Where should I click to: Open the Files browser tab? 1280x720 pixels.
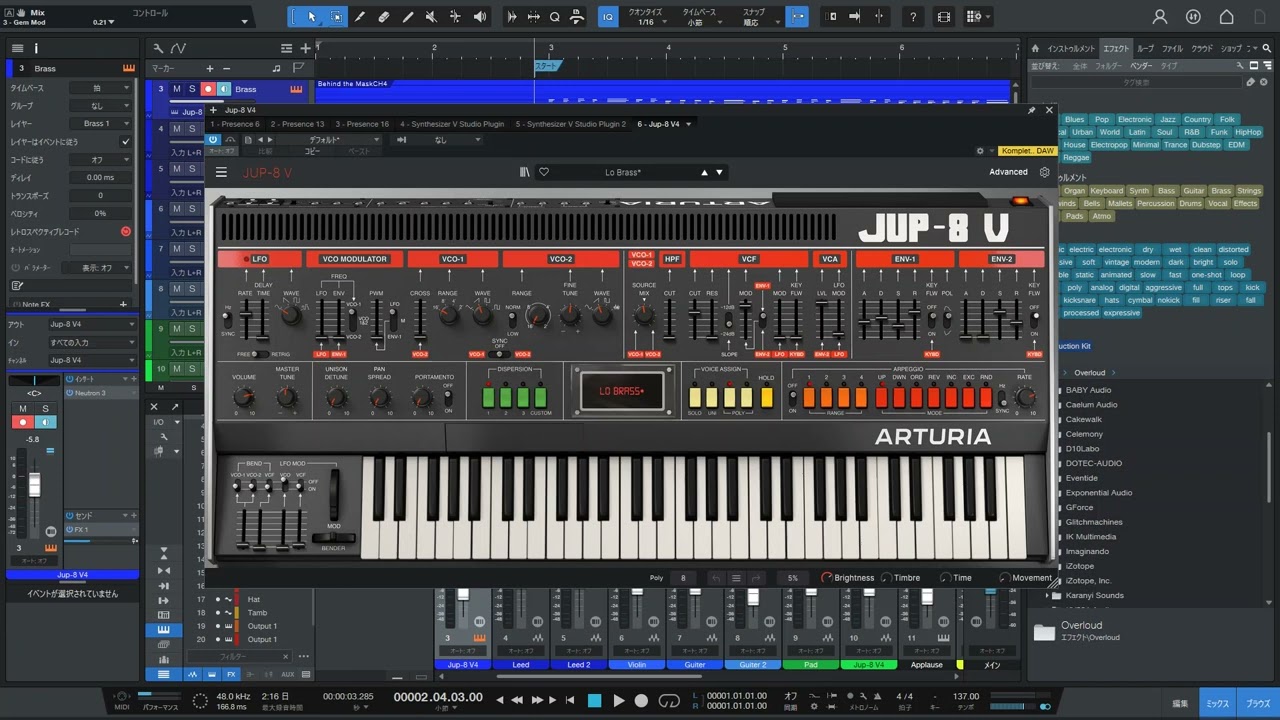coord(1172,48)
